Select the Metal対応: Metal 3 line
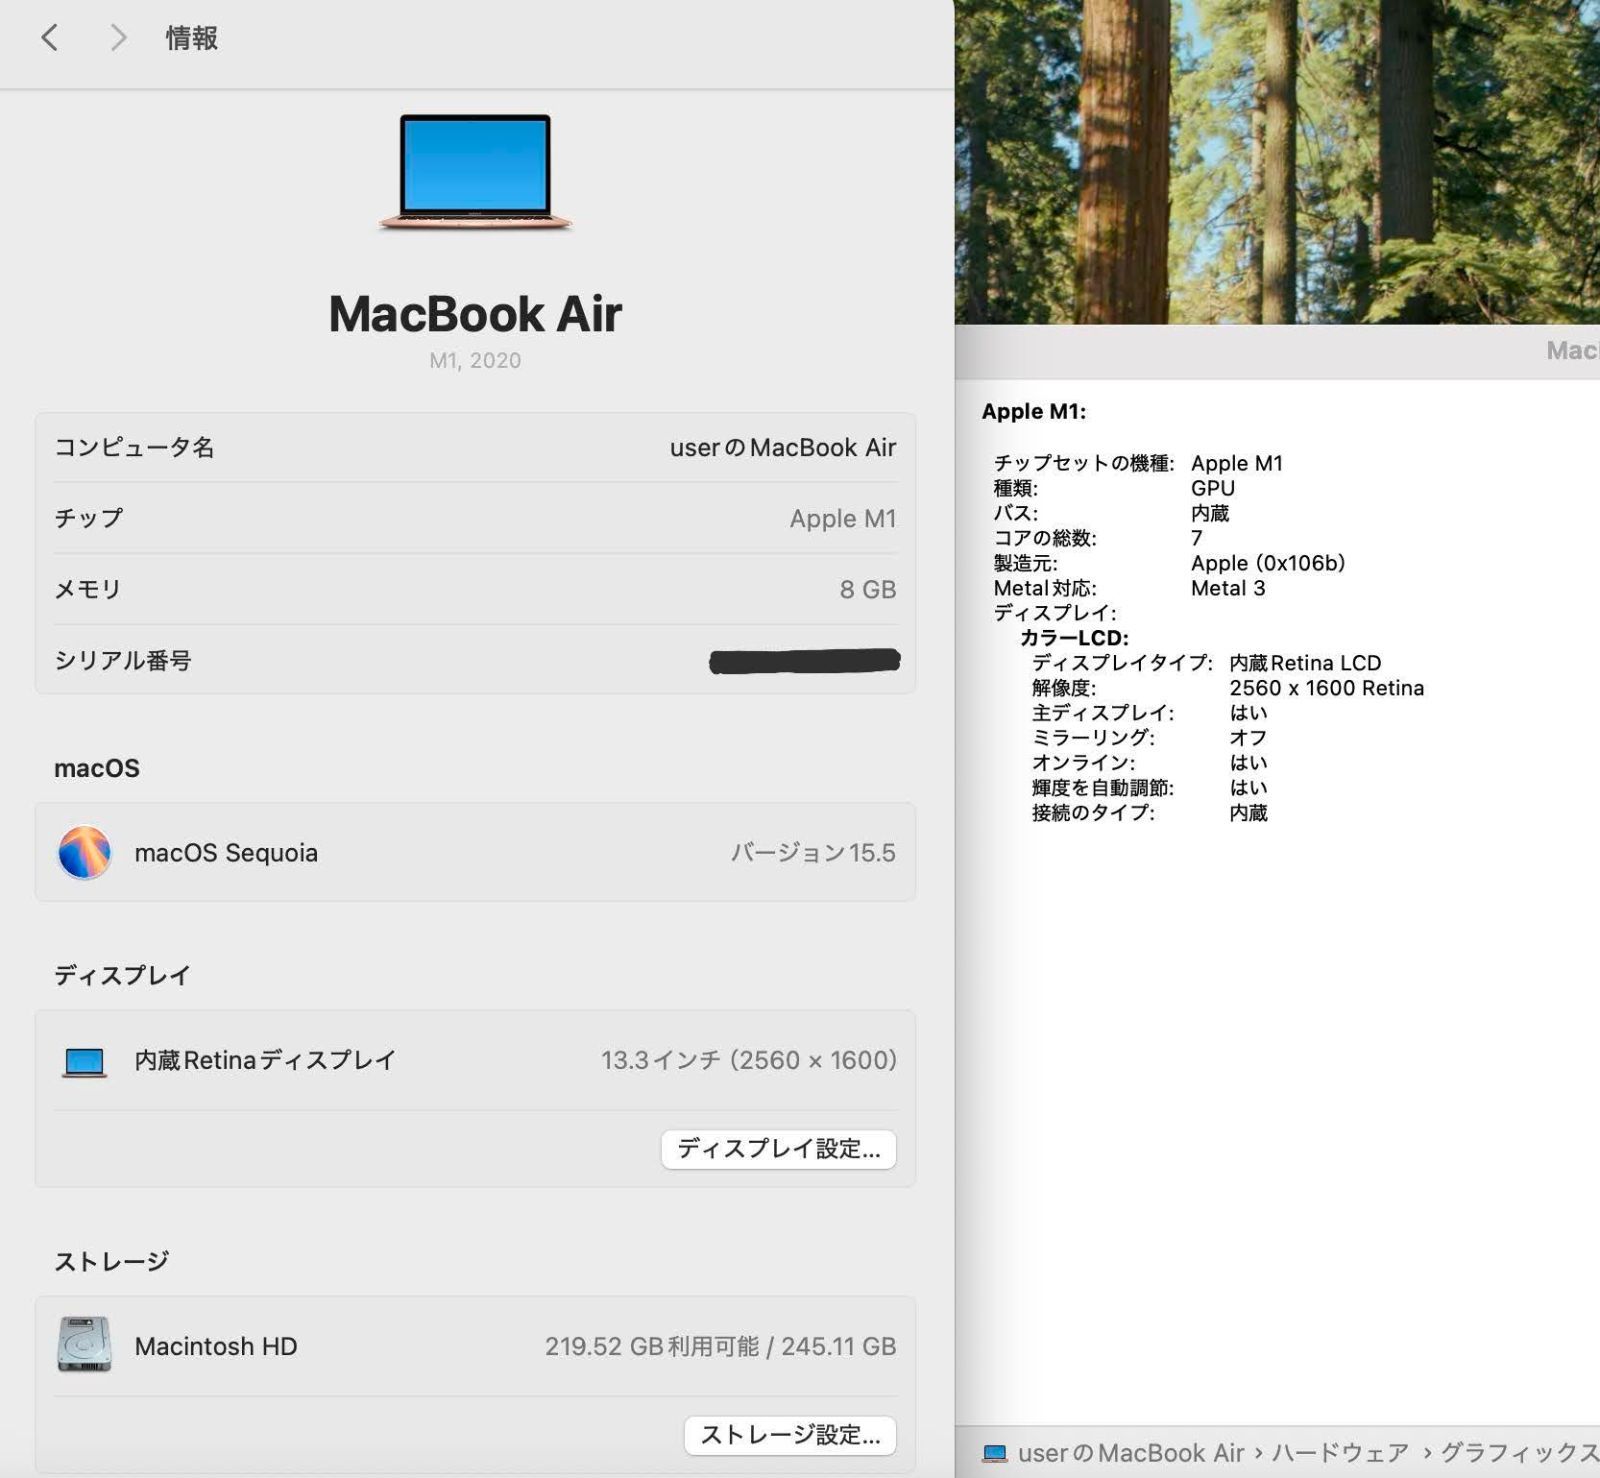The width and height of the screenshot is (1600, 1478). click(x=1129, y=588)
